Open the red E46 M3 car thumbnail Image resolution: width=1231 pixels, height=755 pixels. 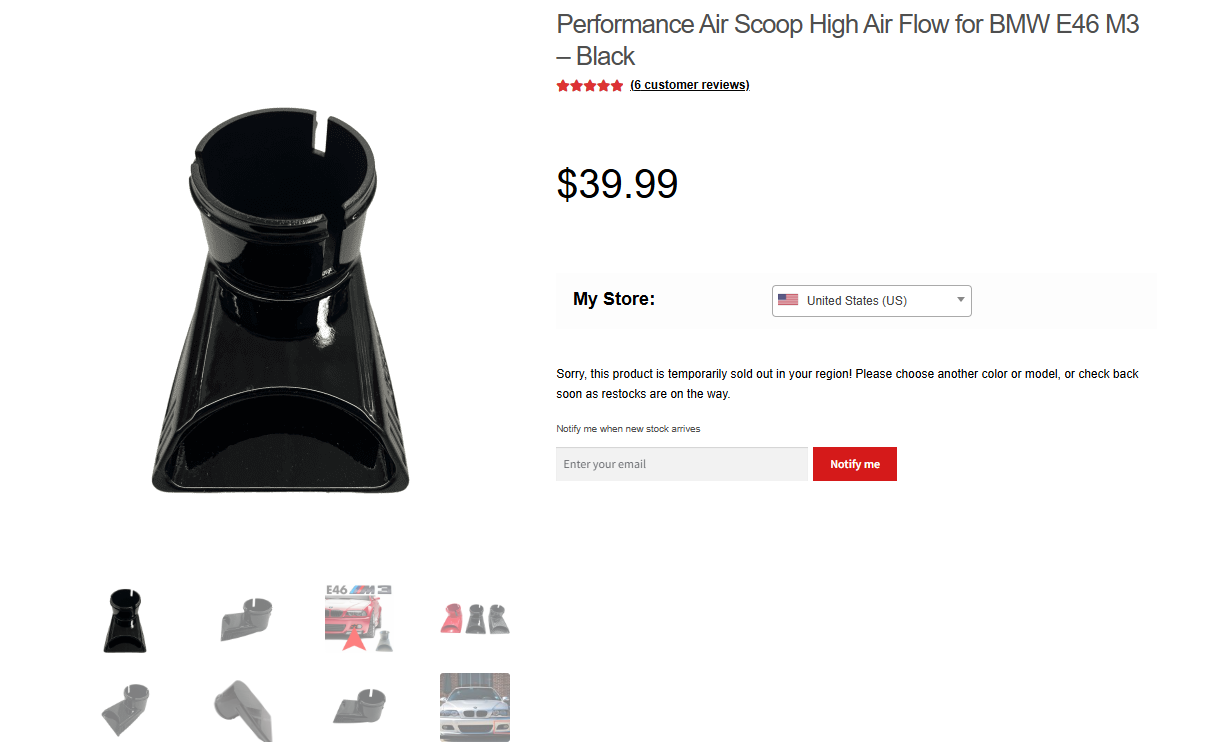[358, 618]
